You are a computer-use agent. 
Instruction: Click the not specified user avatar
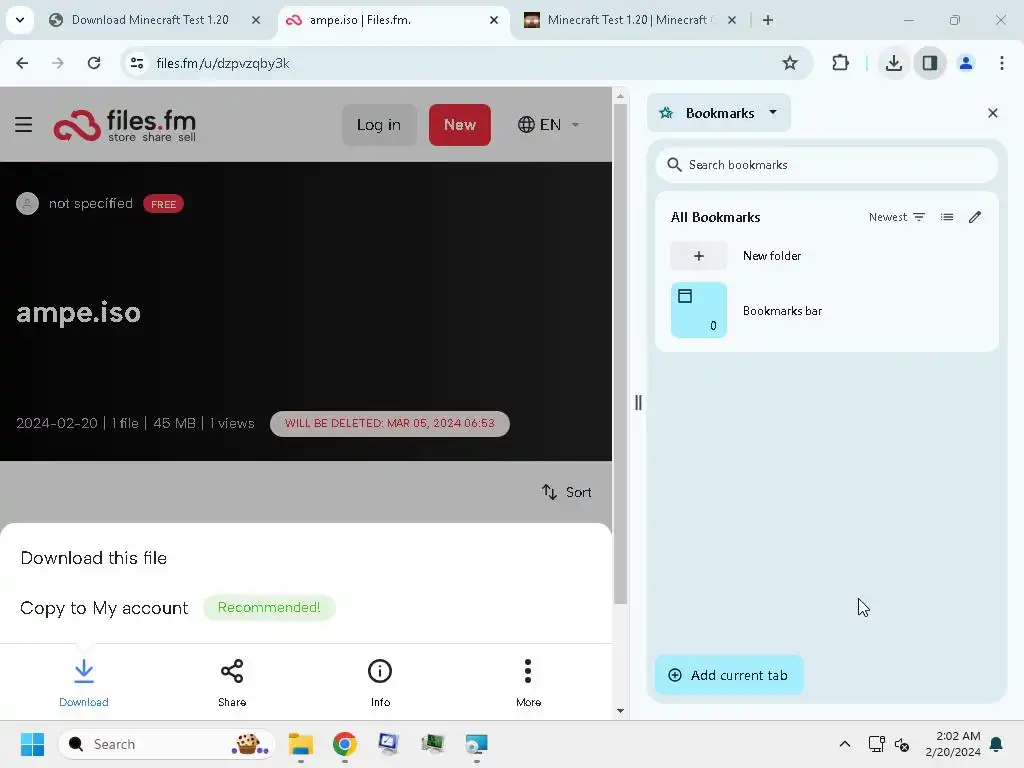click(27, 204)
